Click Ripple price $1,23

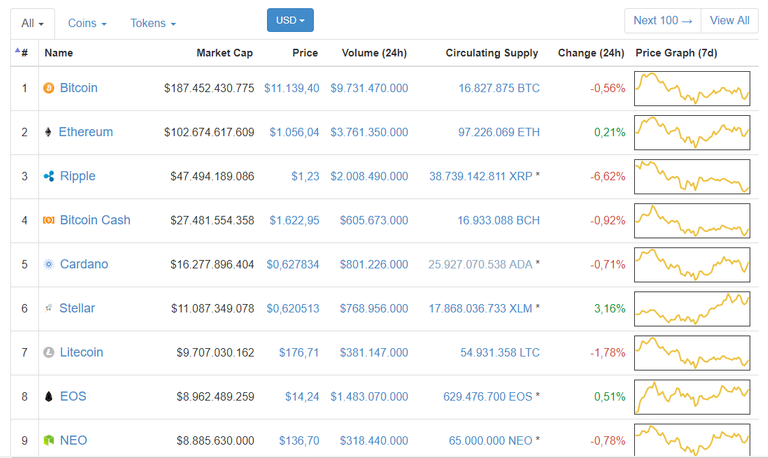(305, 176)
